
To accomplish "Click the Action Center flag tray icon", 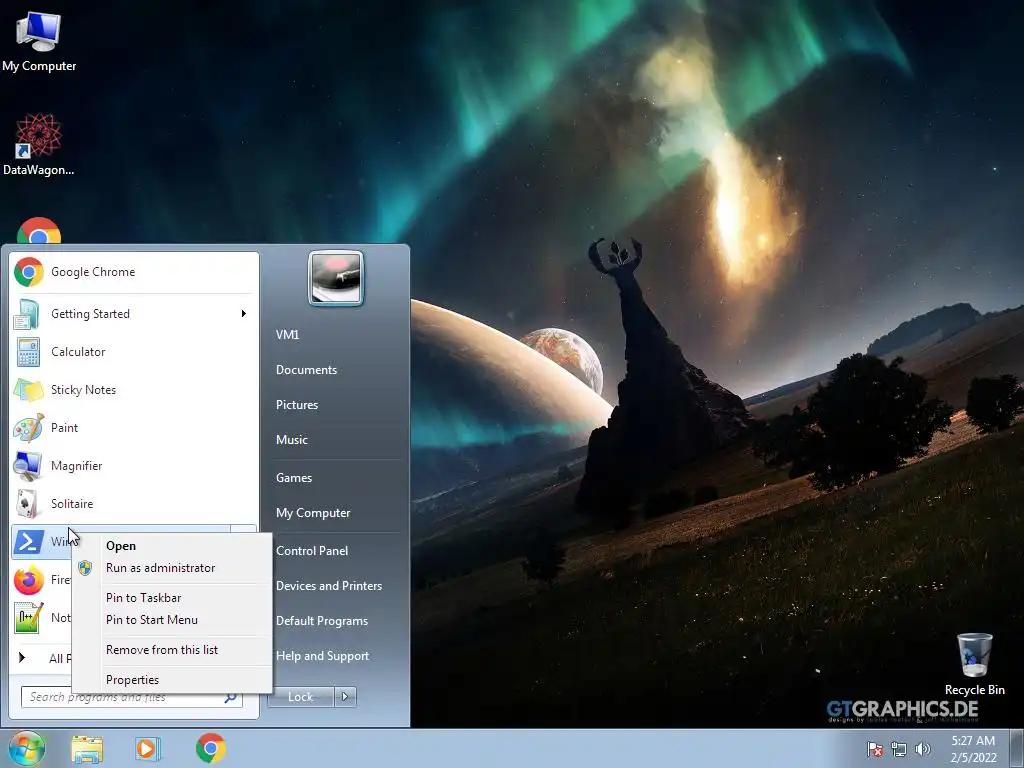I will pos(874,749).
